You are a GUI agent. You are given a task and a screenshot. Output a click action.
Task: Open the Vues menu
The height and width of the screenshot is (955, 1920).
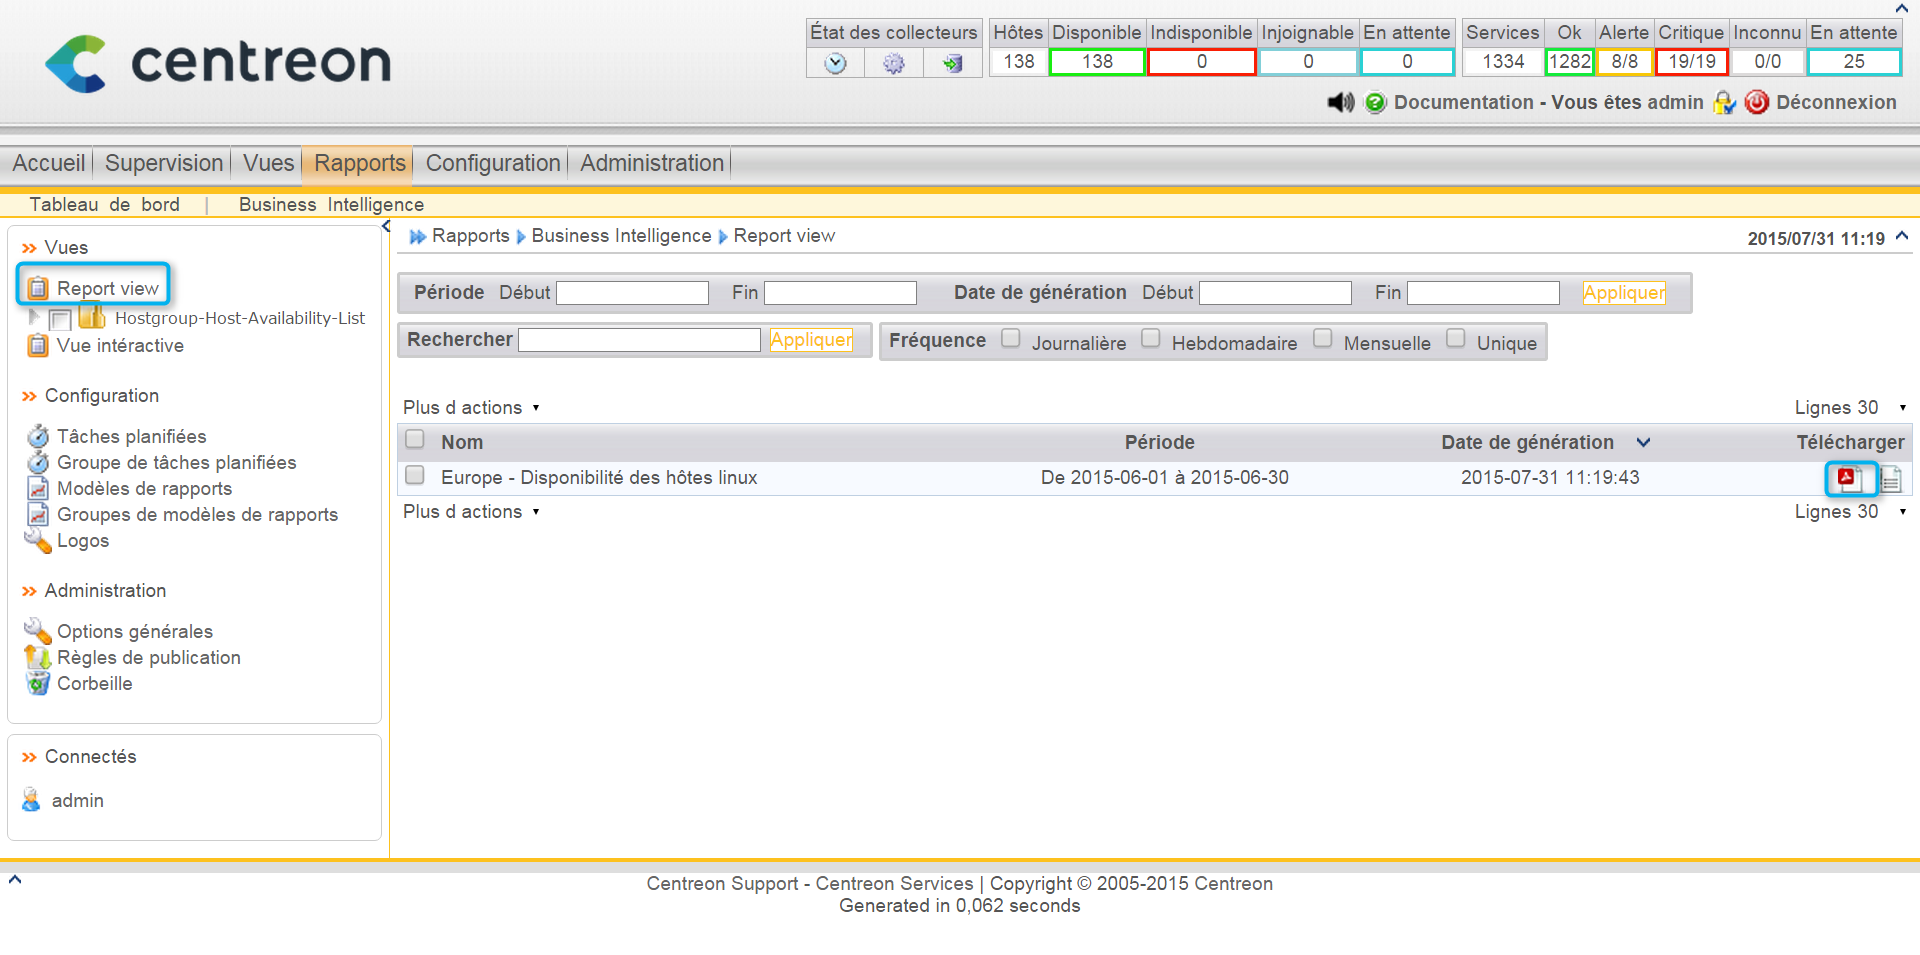[268, 163]
